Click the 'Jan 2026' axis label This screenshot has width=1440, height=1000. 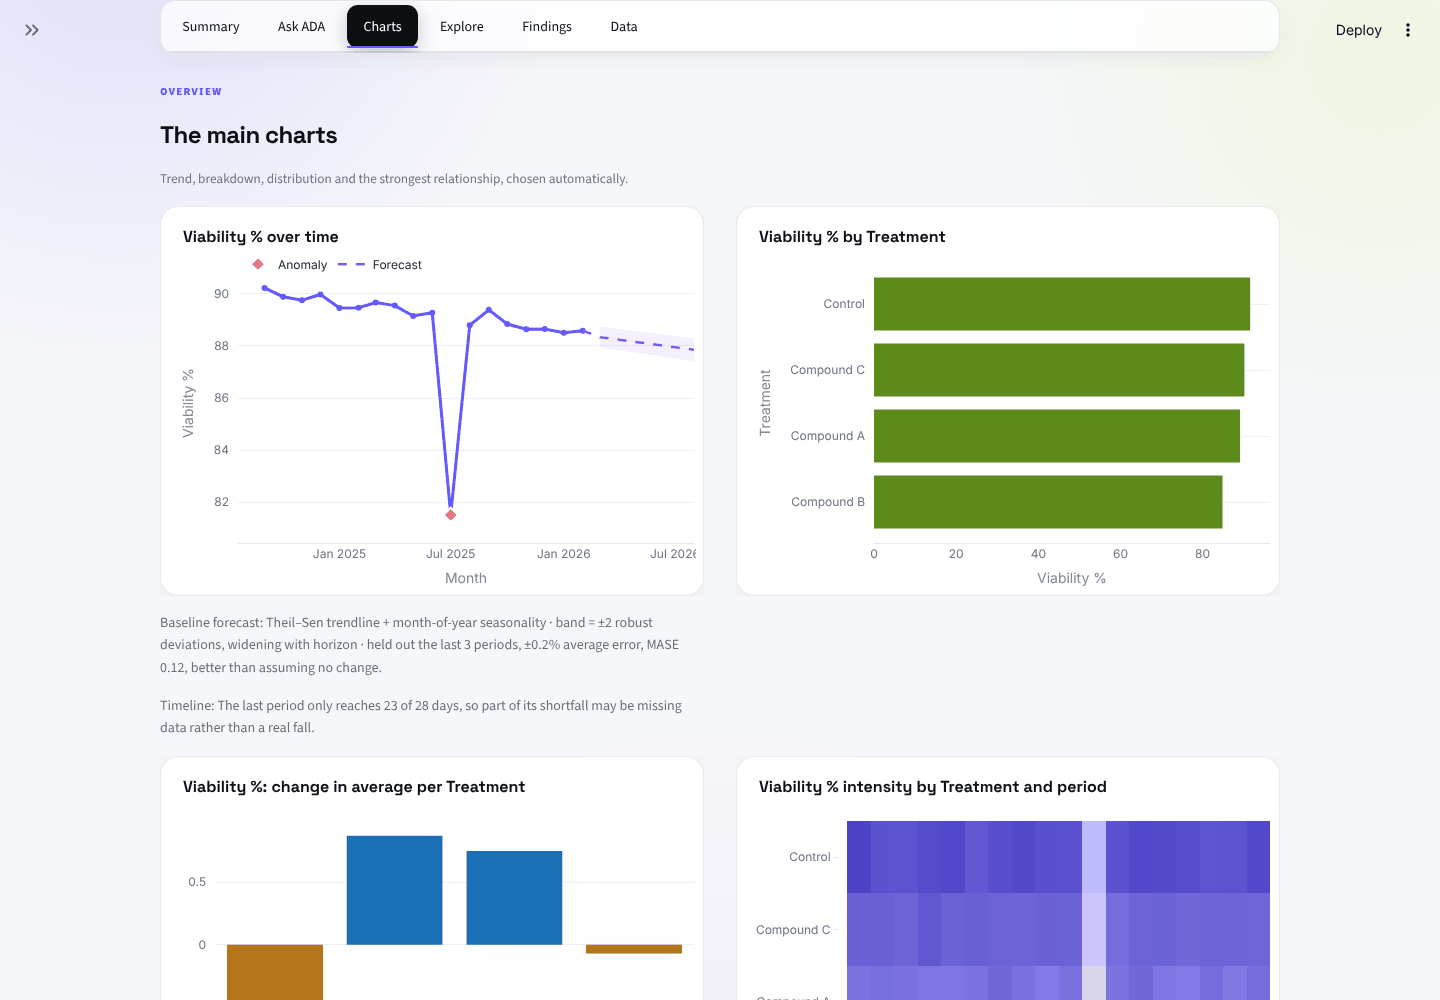click(564, 554)
